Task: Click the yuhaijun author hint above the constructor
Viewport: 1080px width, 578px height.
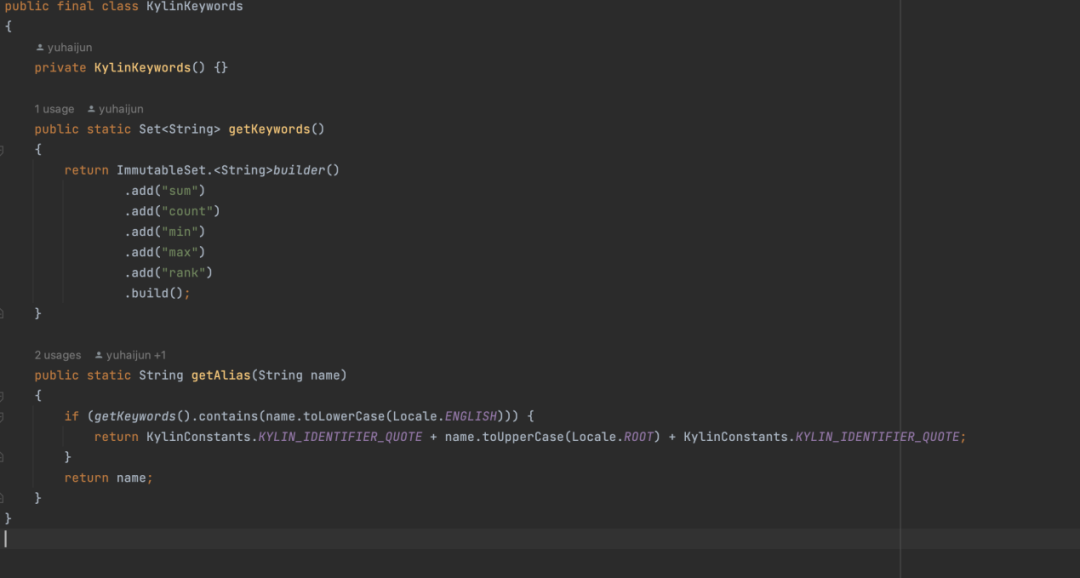Action: pyautogui.click(x=70, y=48)
